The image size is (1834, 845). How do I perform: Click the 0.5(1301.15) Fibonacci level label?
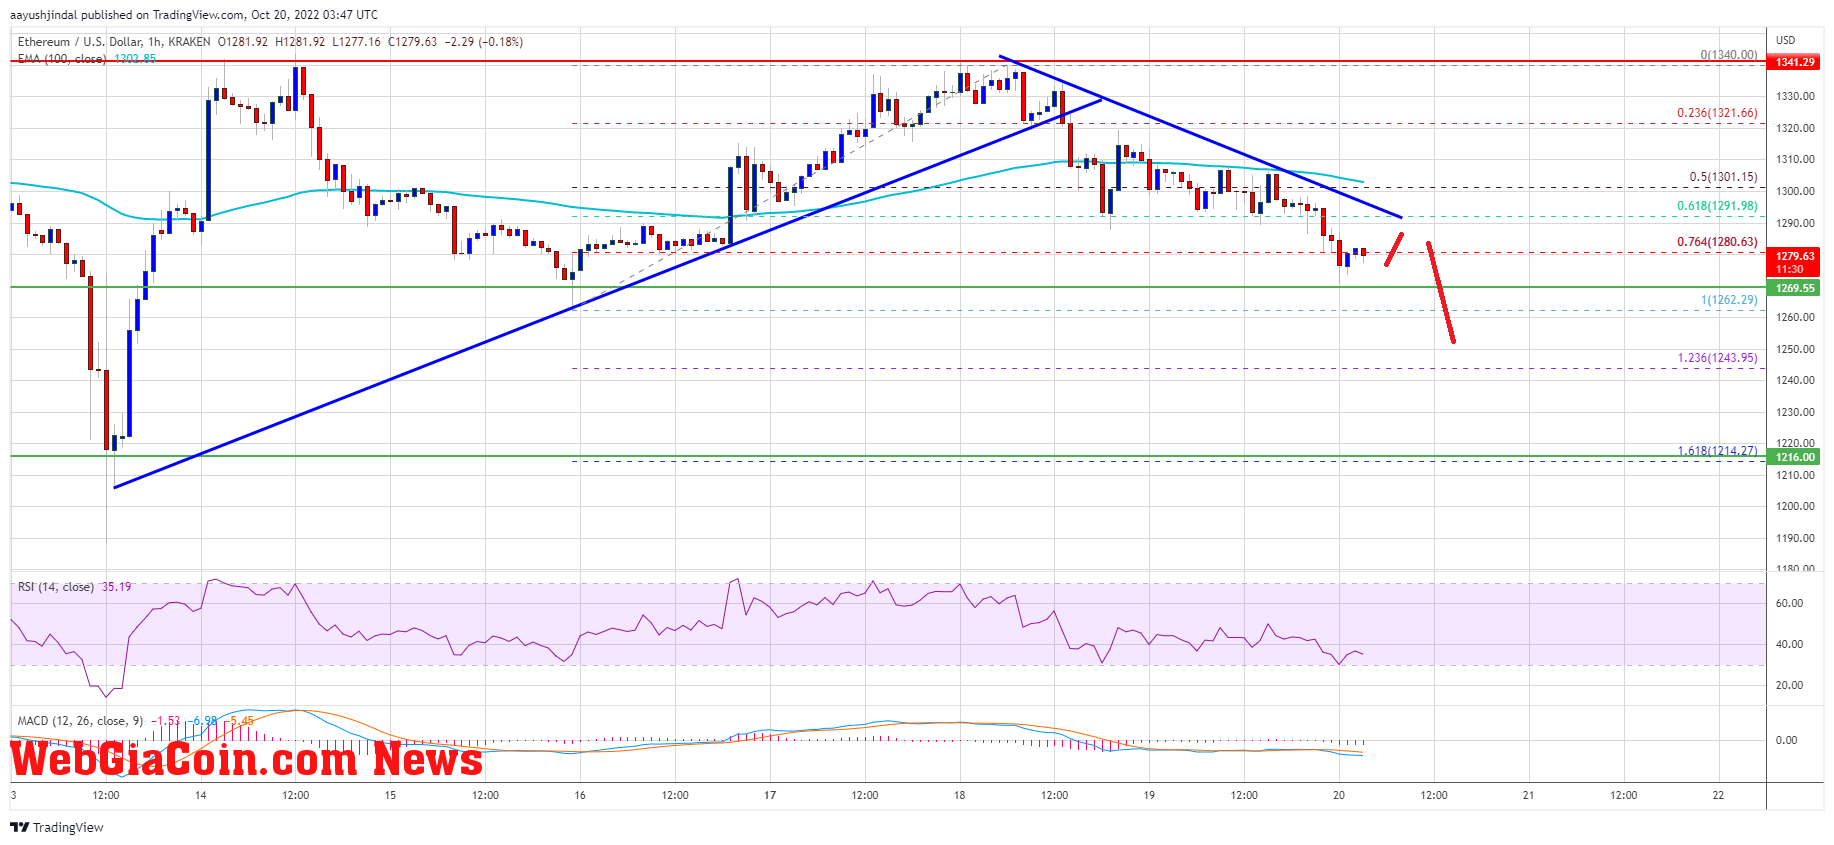[x=1723, y=177]
